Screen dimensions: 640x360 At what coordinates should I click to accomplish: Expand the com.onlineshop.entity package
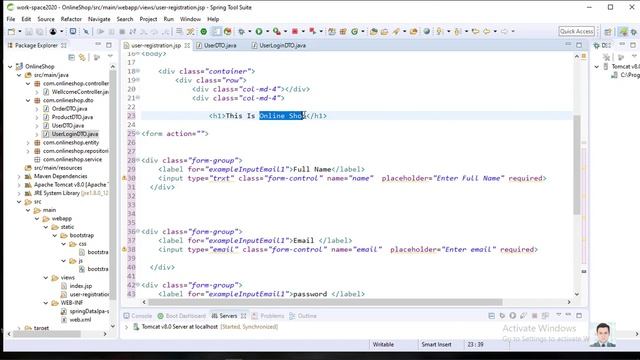tap(28, 142)
